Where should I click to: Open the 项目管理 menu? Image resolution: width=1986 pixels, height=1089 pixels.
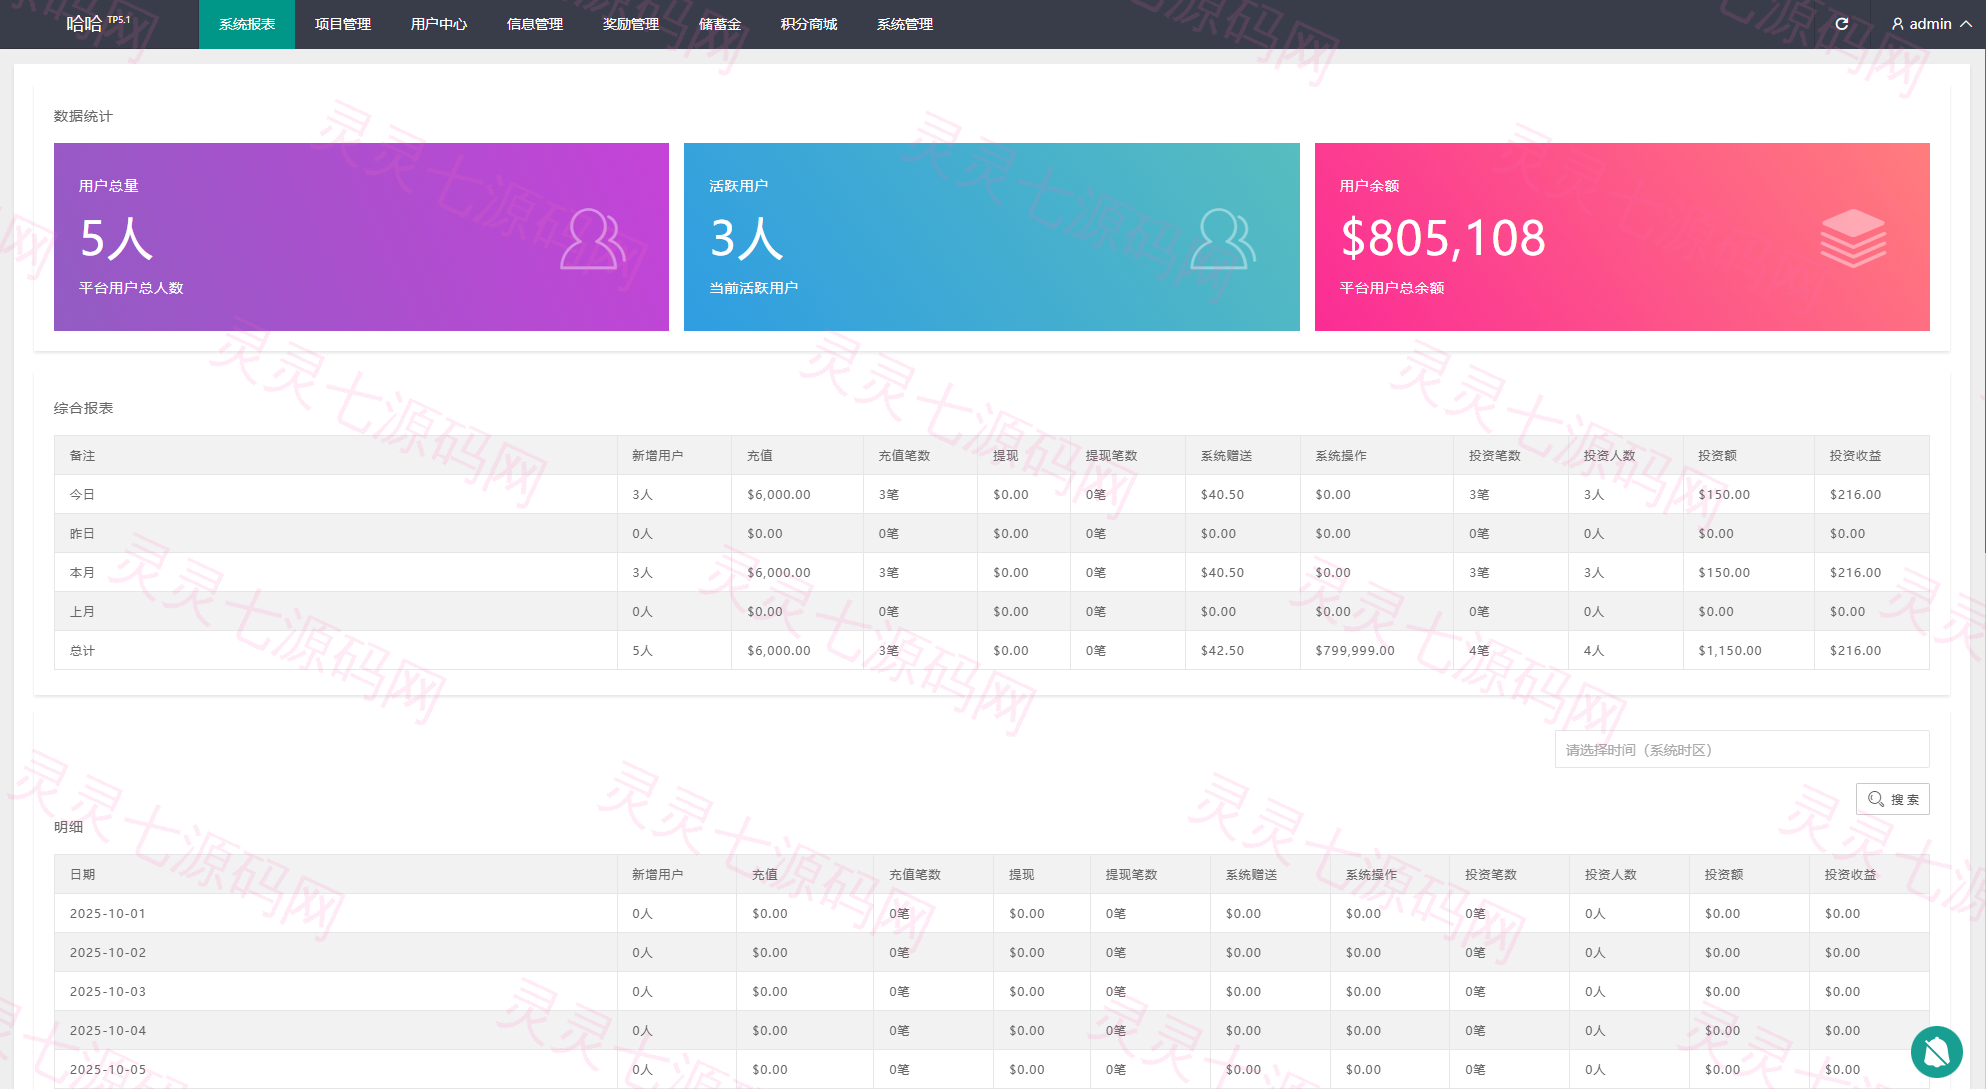click(x=343, y=24)
